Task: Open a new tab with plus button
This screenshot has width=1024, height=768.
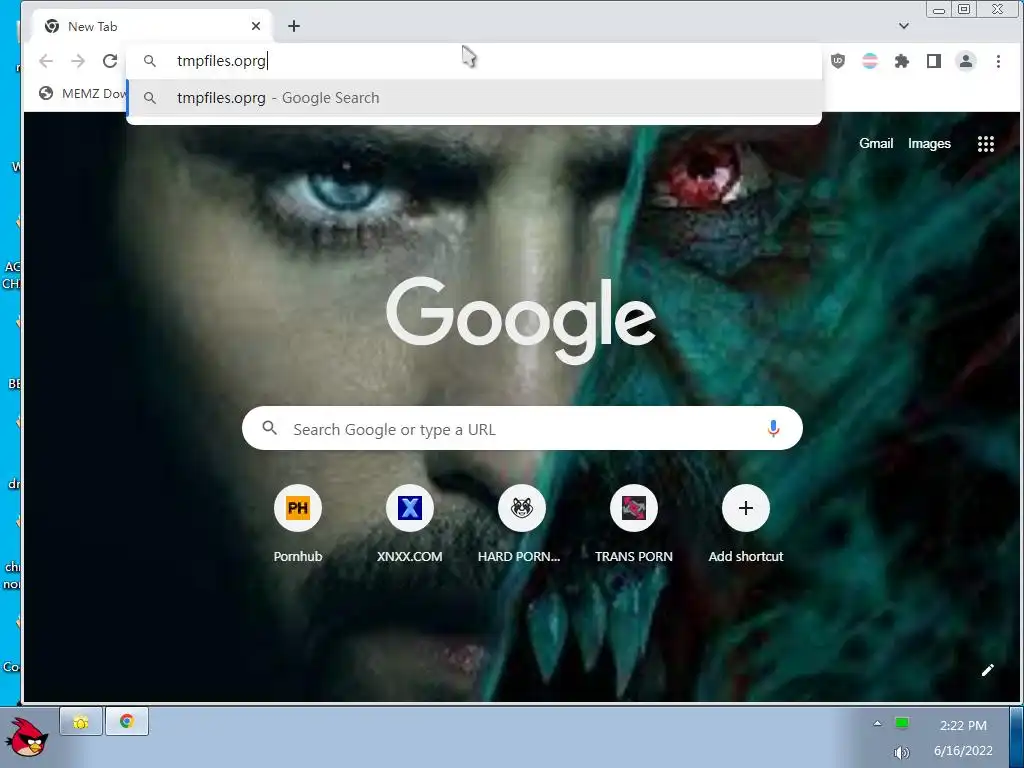Action: [x=294, y=26]
